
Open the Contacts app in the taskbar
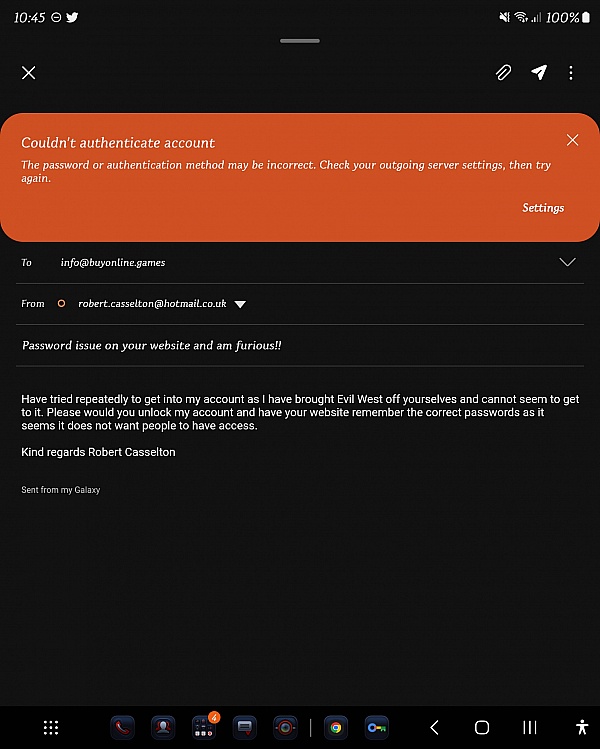pos(163,728)
